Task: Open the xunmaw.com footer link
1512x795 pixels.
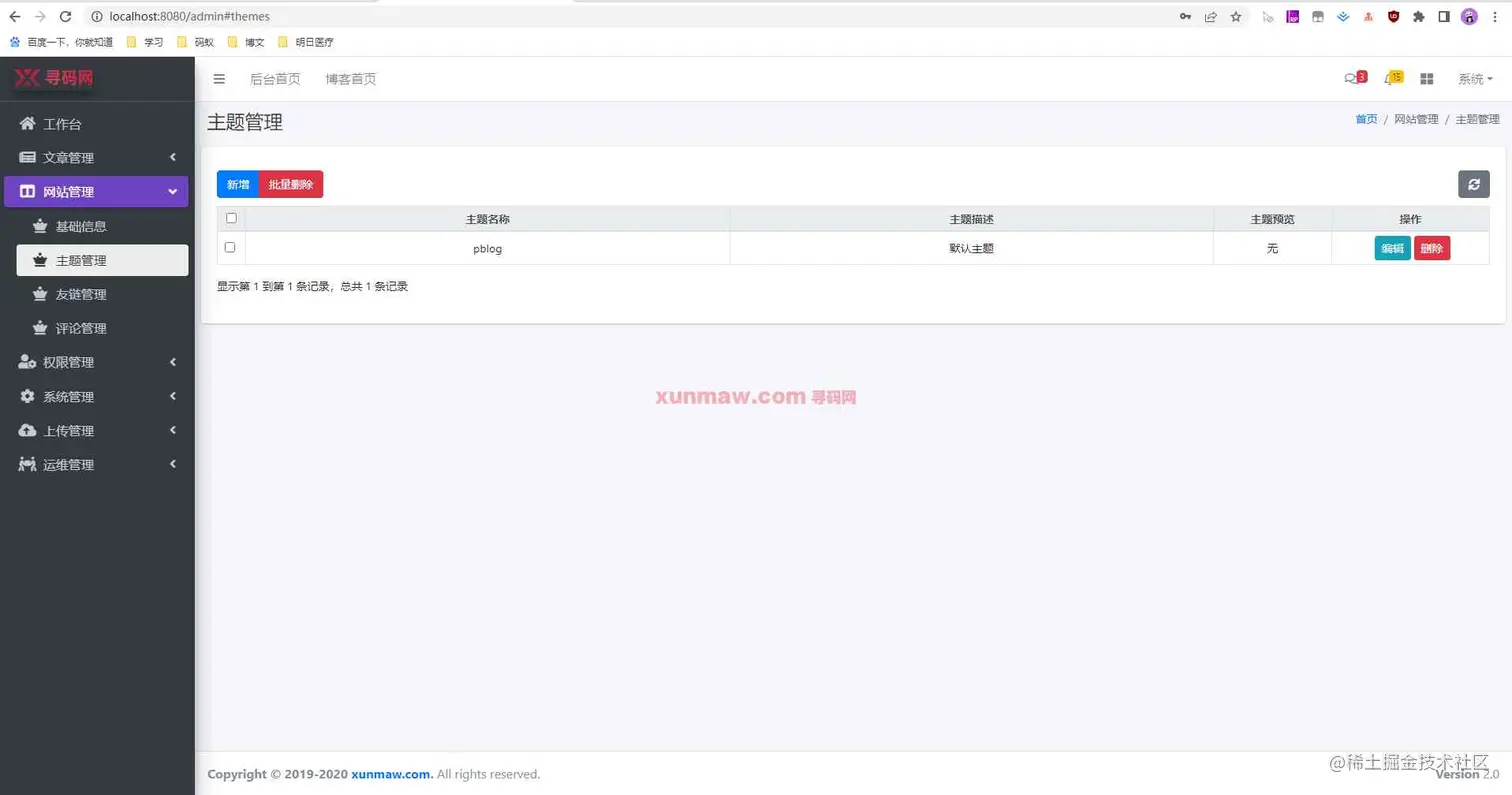Action: pyautogui.click(x=392, y=774)
